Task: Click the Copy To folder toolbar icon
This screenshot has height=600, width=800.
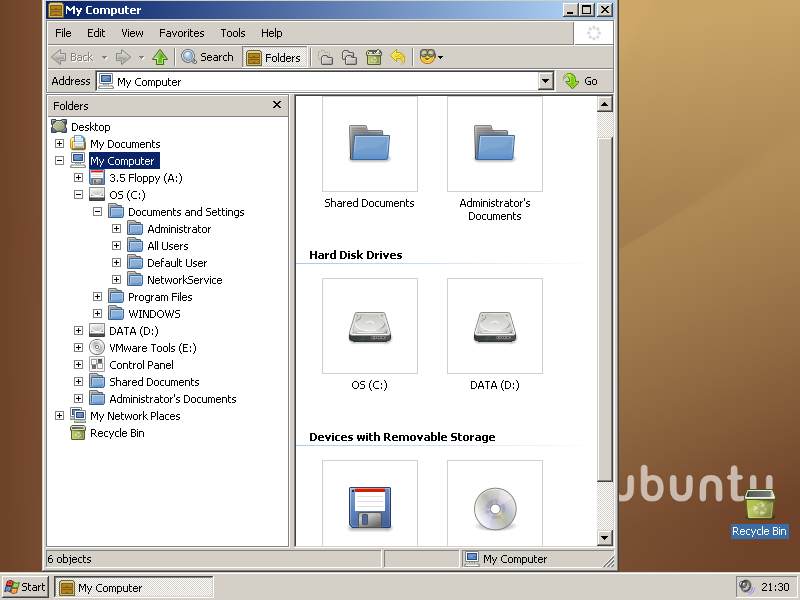Action: [349, 57]
